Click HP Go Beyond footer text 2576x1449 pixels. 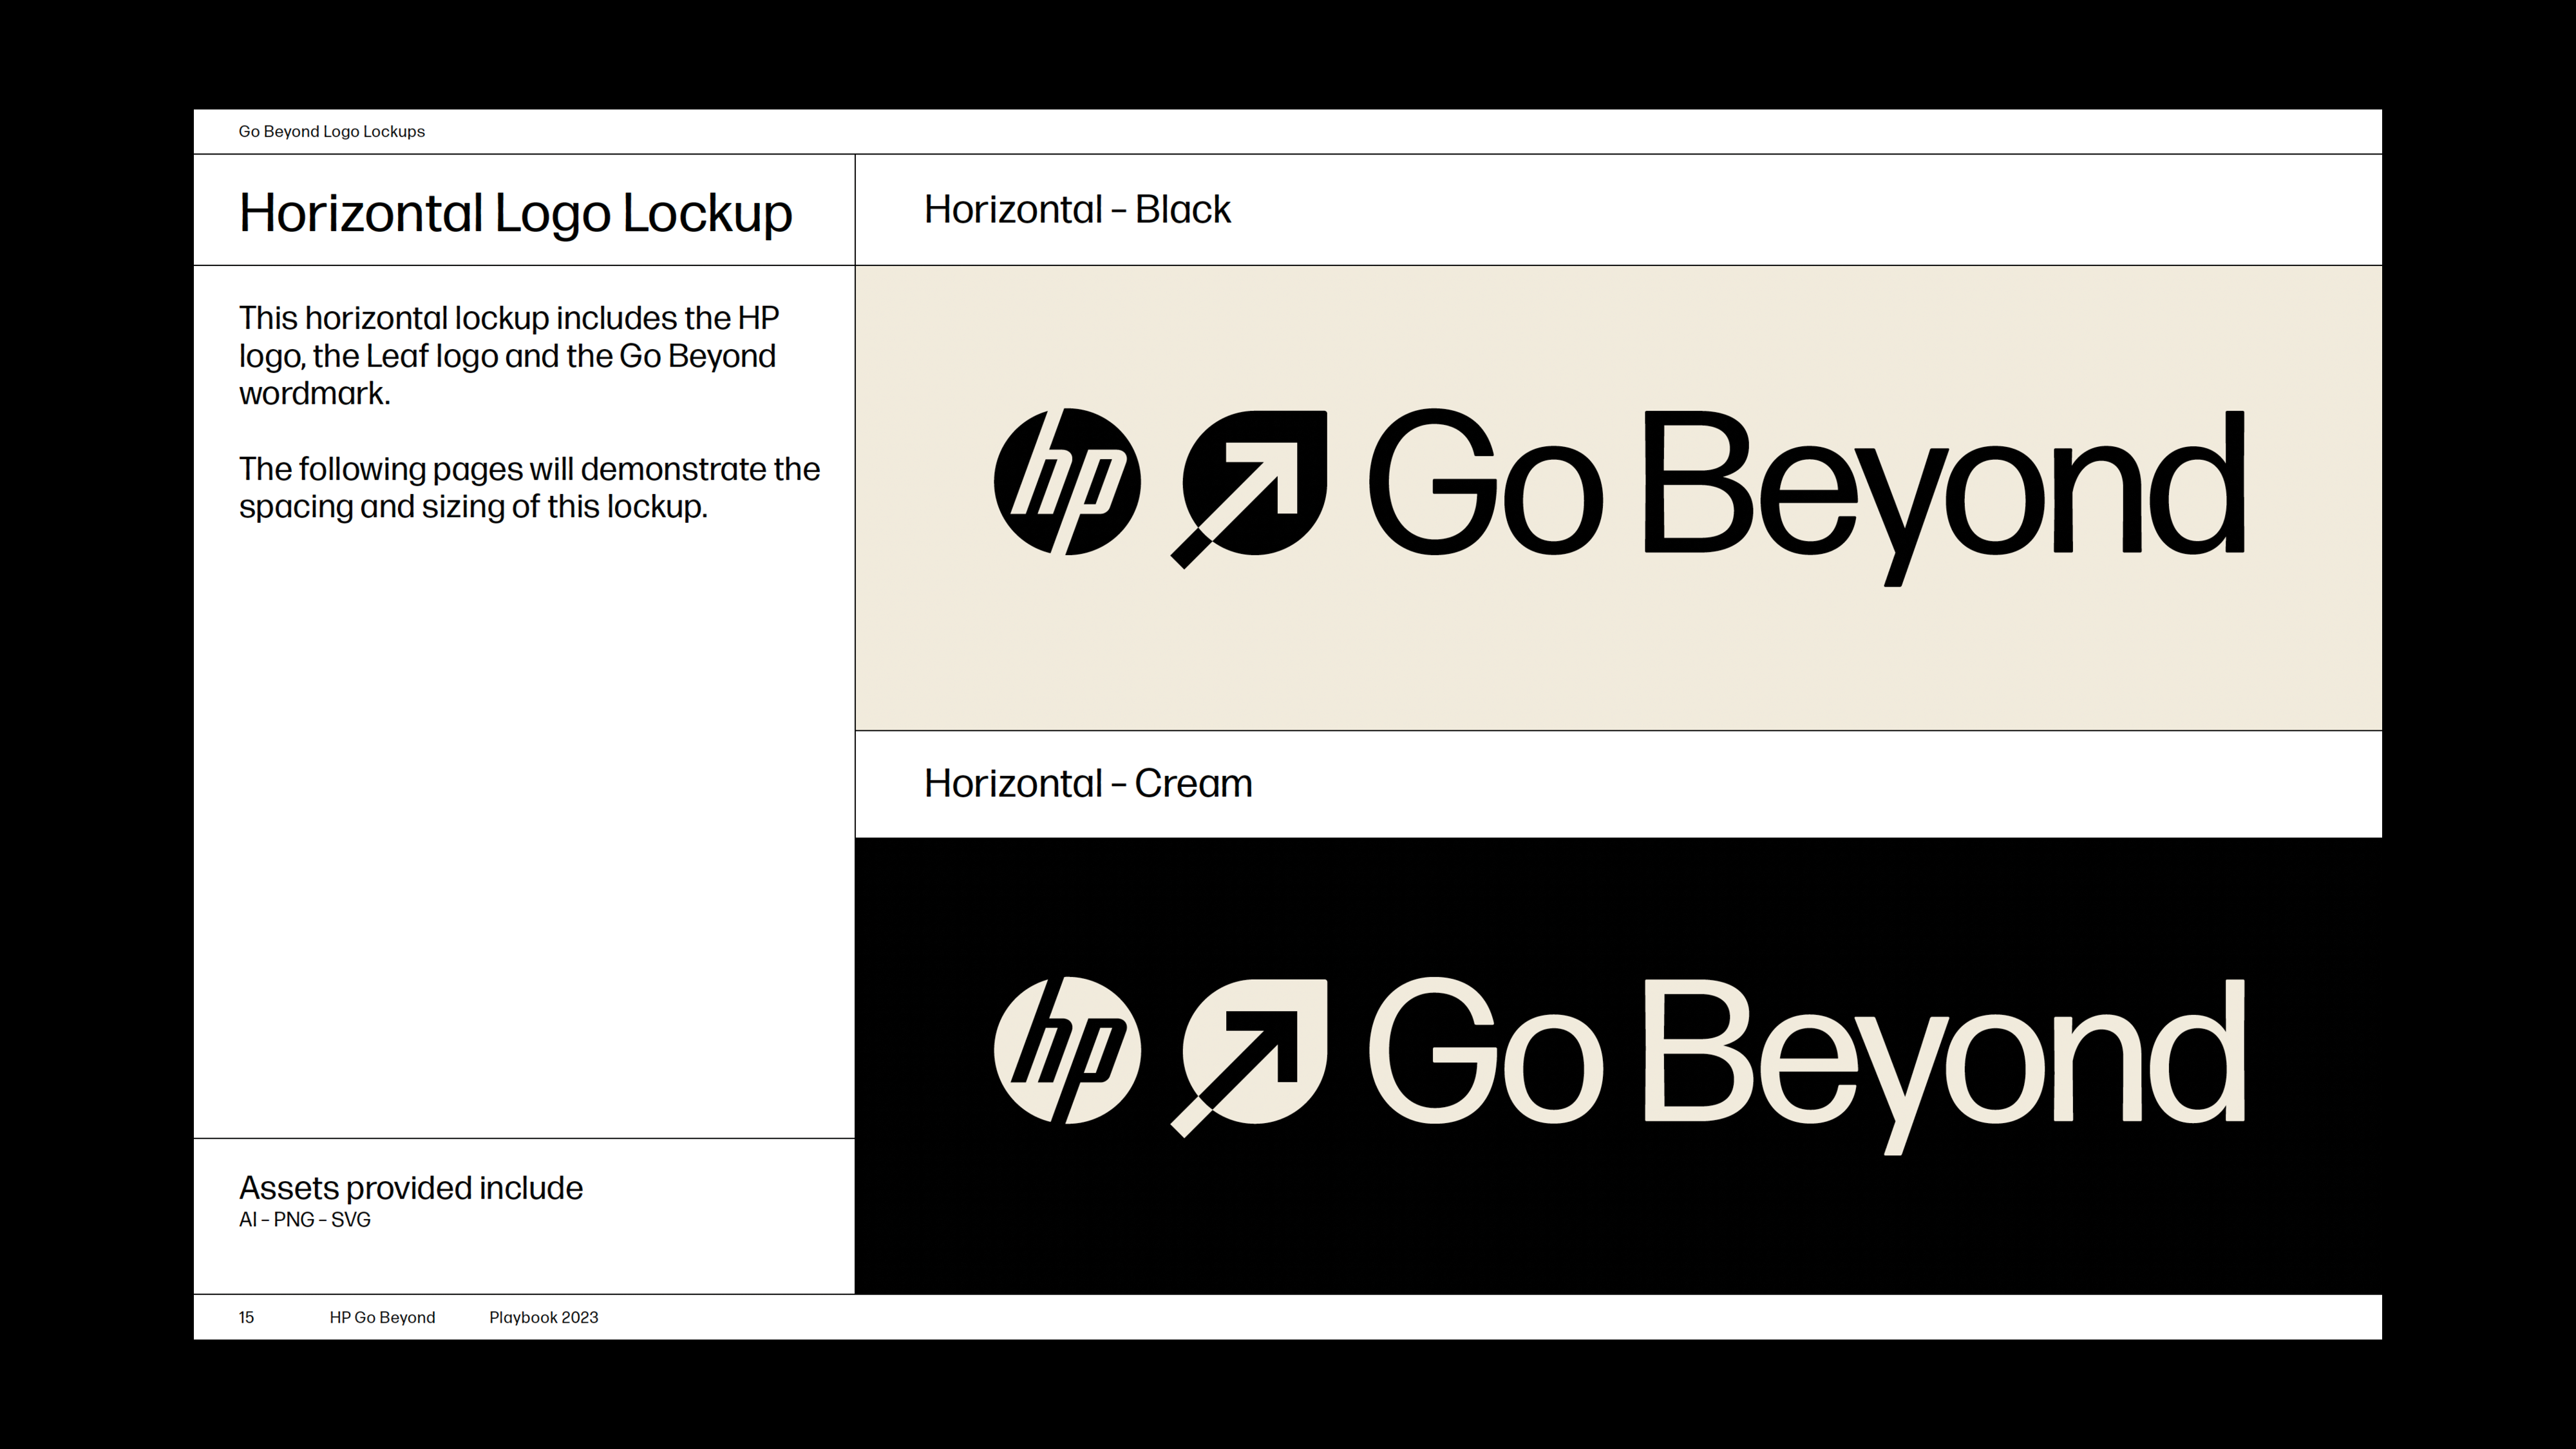coord(382,1317)
